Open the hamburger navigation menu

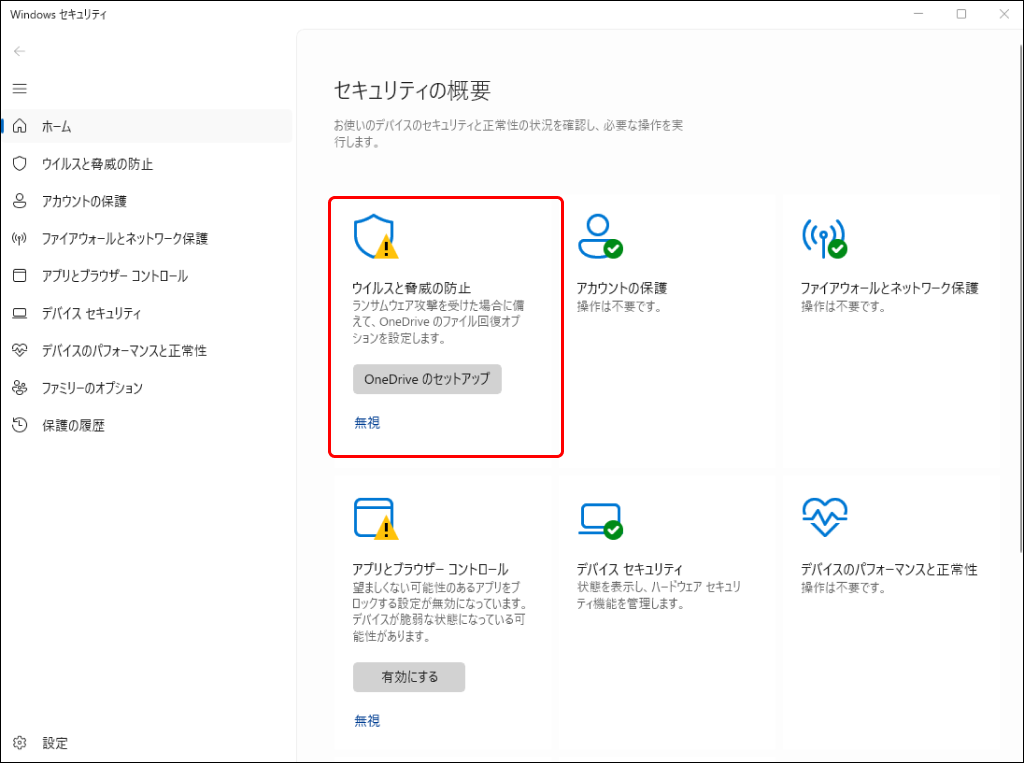pyautogui.click(x=20, y=88)
